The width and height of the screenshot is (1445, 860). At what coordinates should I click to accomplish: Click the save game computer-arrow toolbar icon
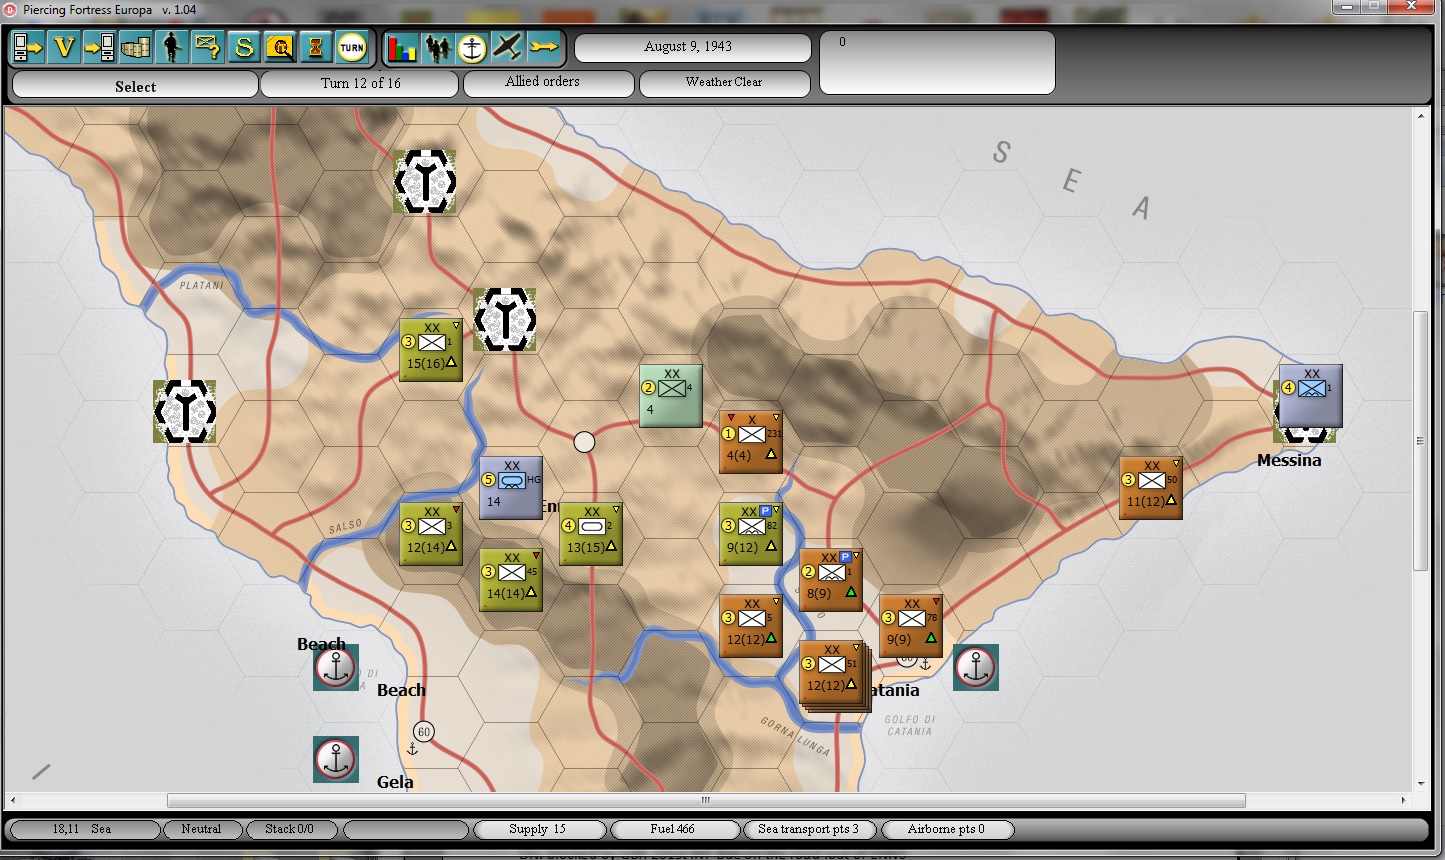point(28,47)
